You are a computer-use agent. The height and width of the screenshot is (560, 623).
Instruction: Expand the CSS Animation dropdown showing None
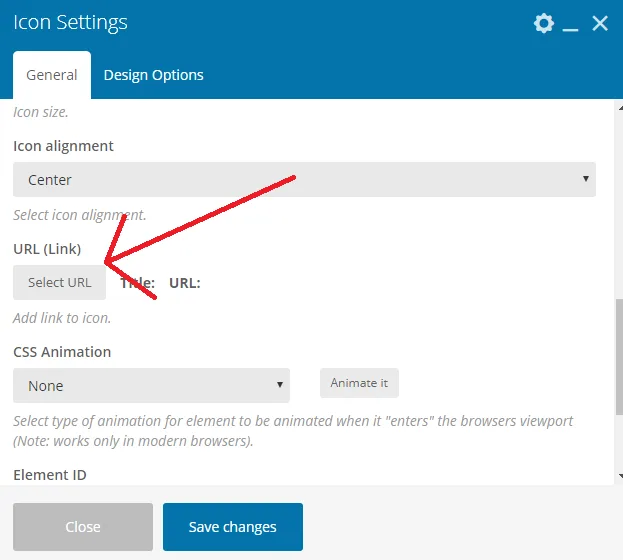[151, 385]
